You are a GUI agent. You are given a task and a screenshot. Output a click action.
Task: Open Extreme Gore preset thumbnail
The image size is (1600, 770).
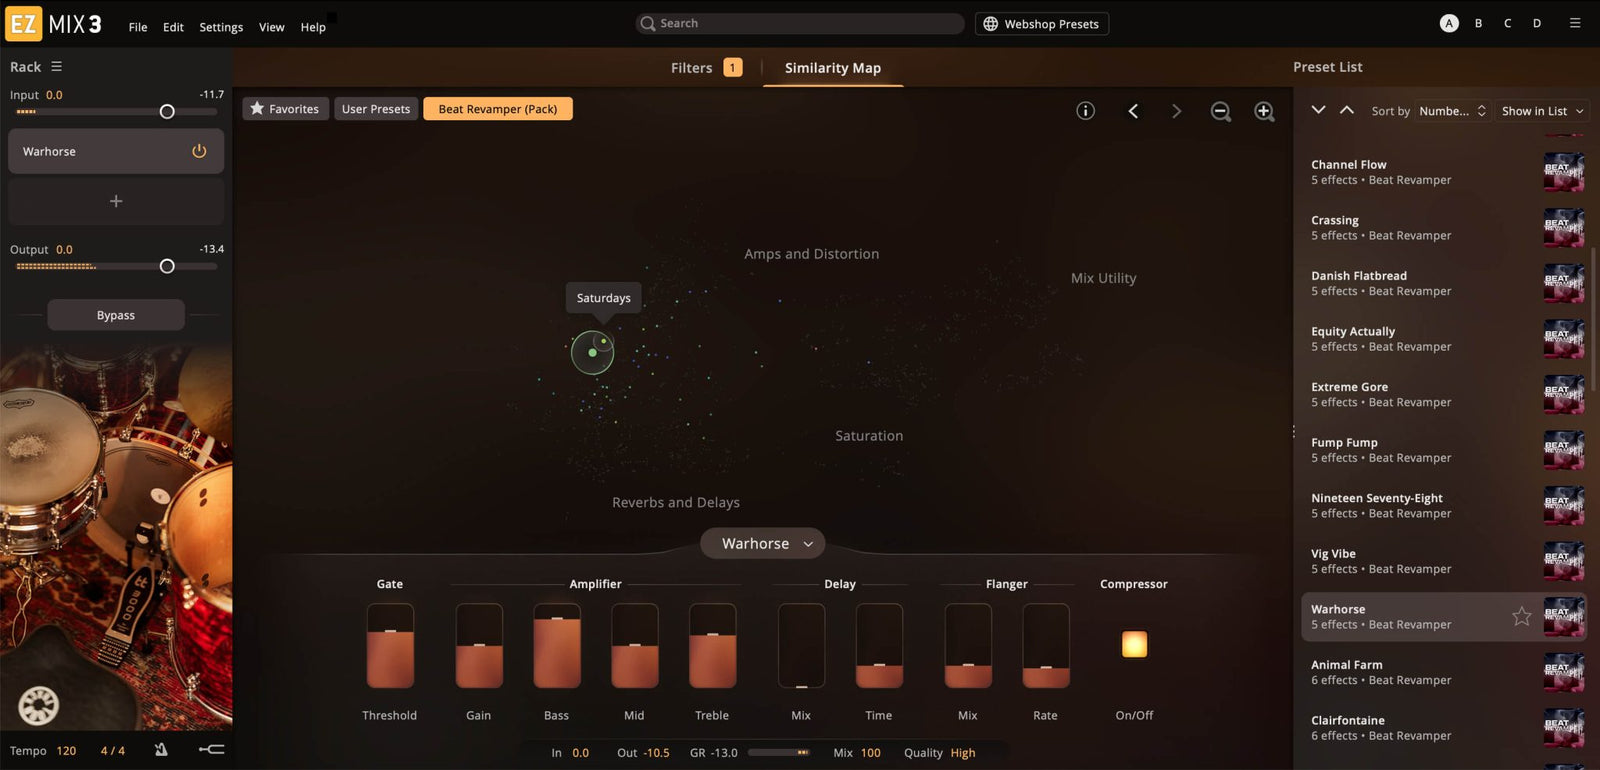coord(1564,394)
